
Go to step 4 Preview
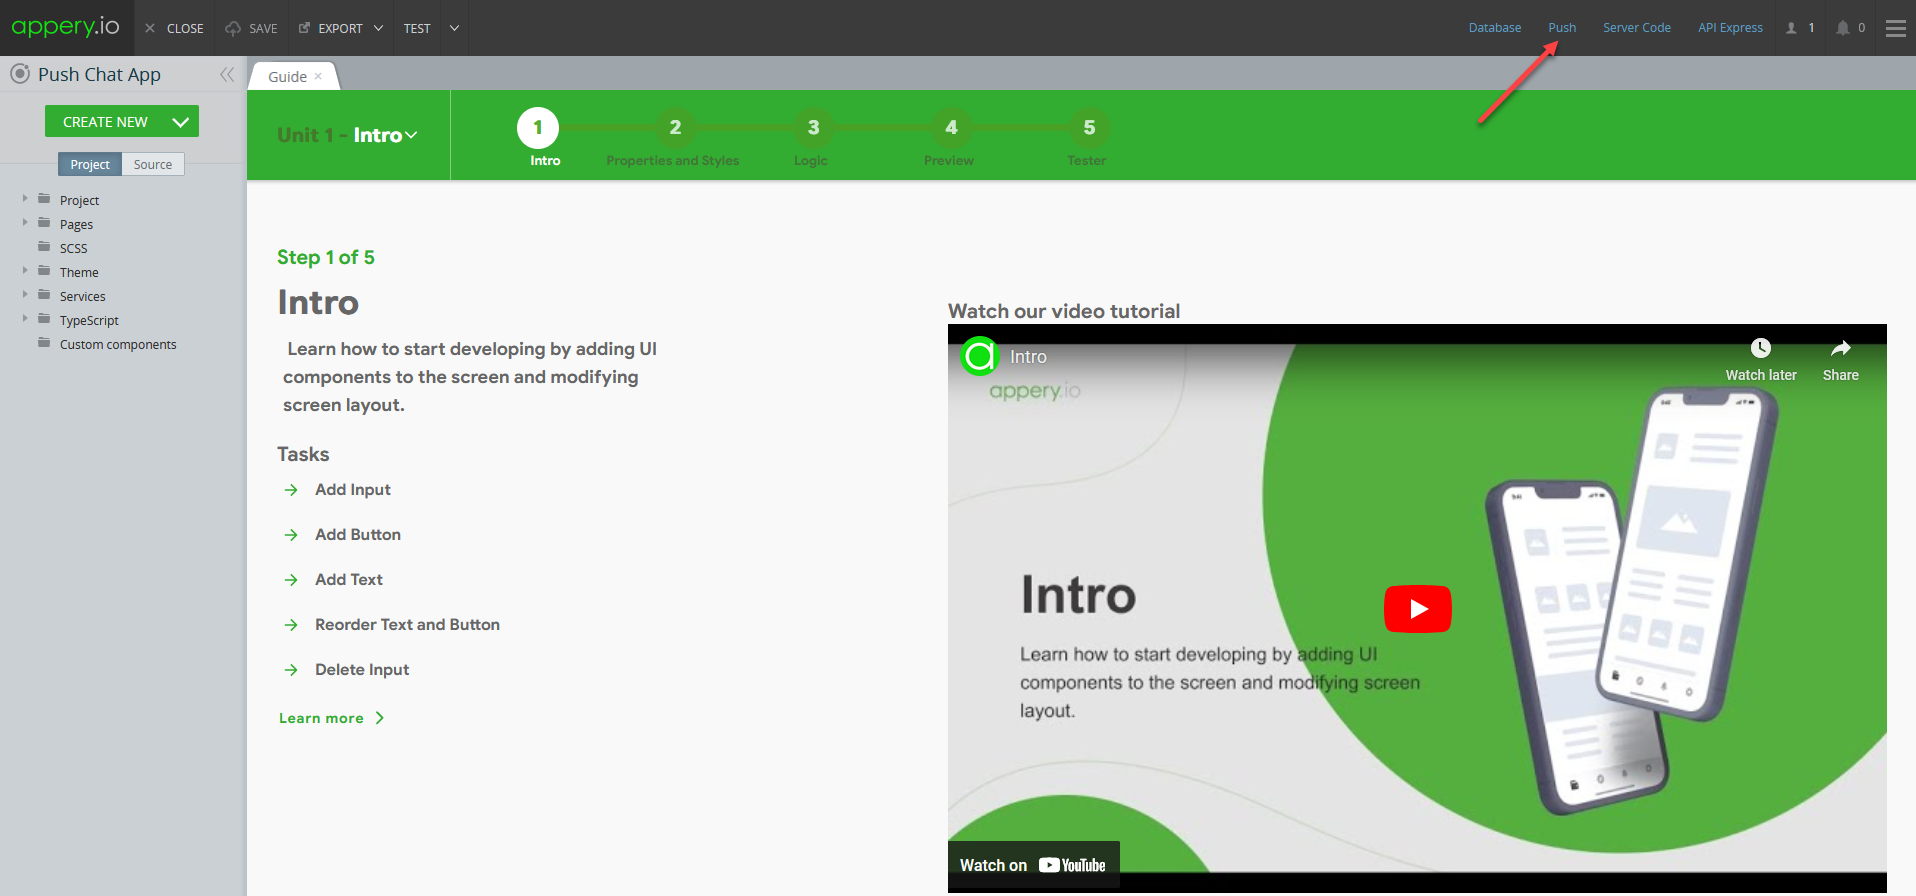pyautogui.click(x=952, y=128)
